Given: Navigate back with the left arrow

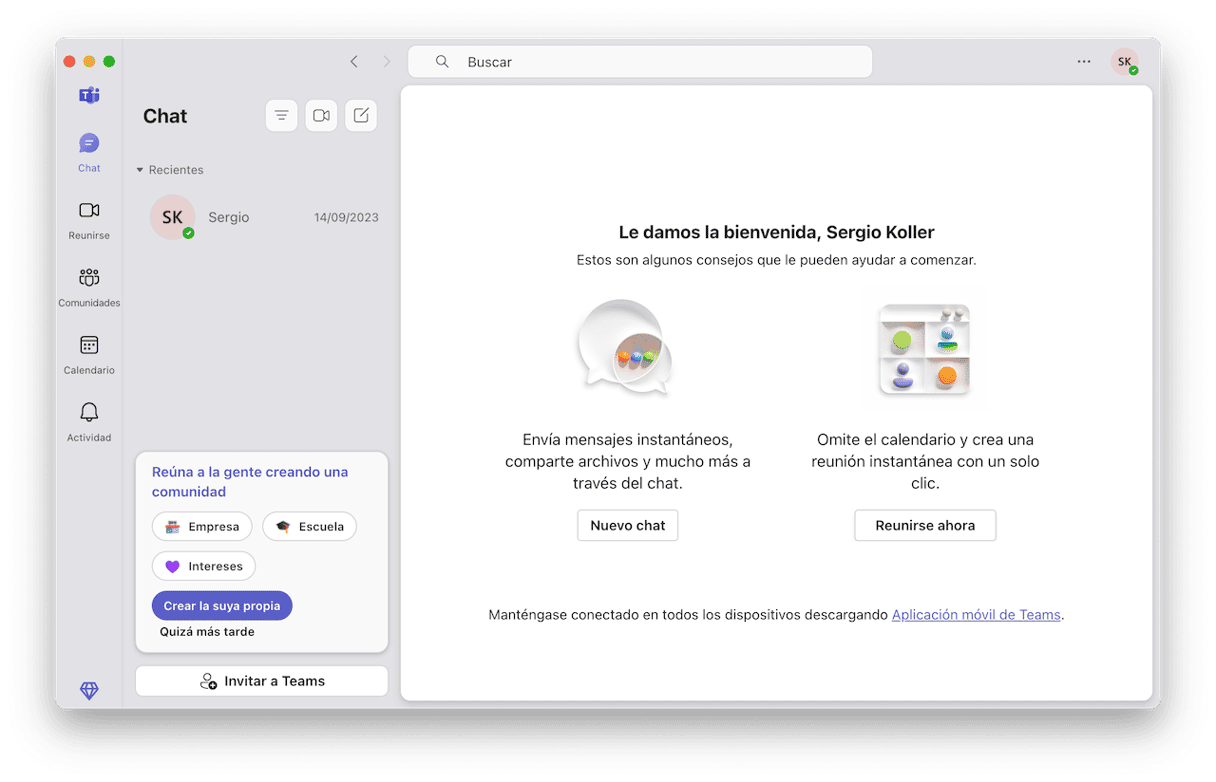Looking at the screenshot, I should pos(354,62).
